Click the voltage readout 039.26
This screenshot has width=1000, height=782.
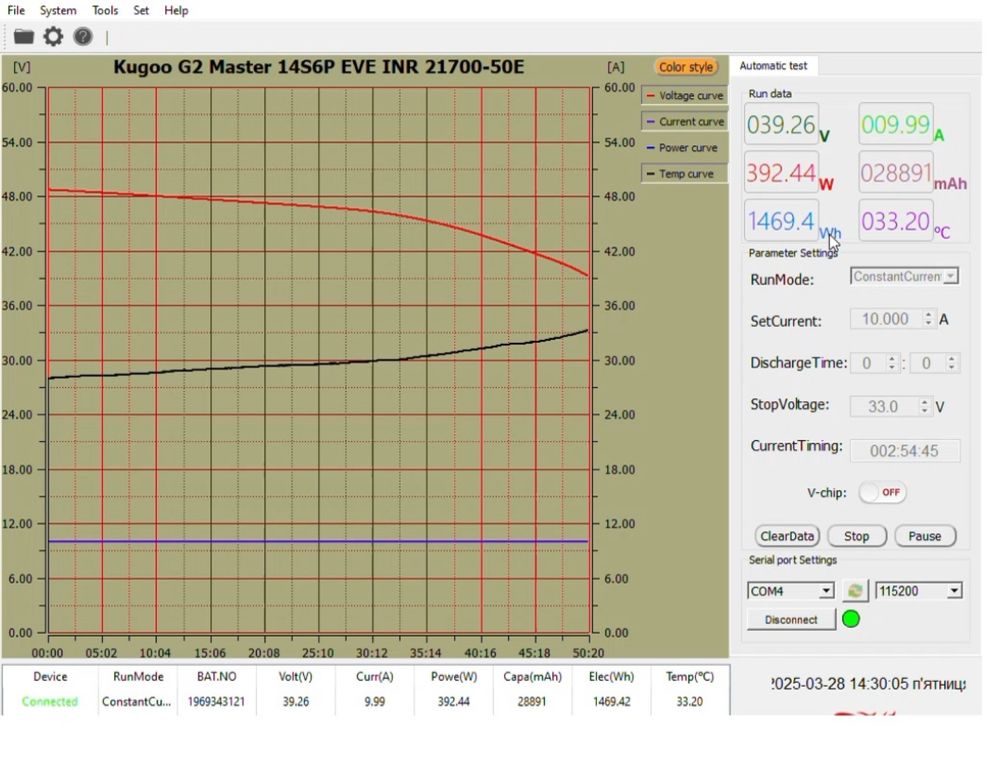click(x=781, y=124)
